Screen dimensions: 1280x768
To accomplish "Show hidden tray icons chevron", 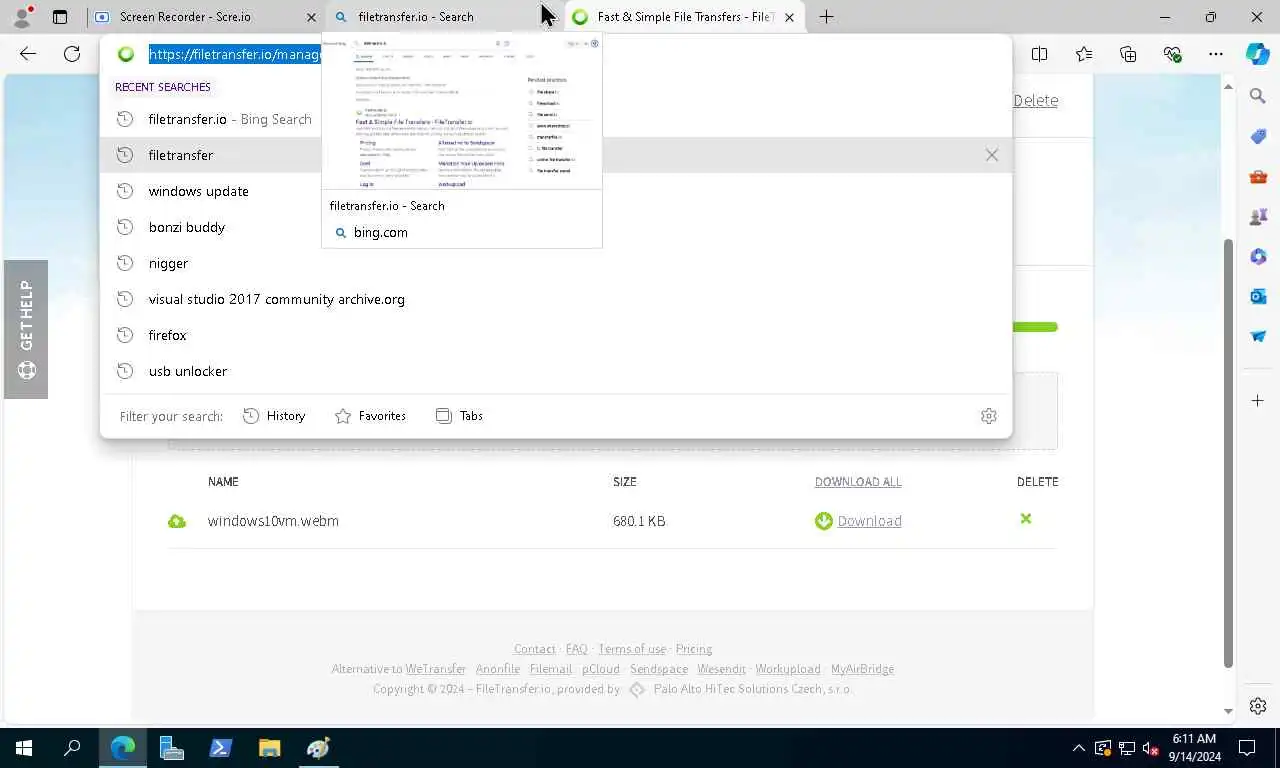I will (x=1078, y=748).
